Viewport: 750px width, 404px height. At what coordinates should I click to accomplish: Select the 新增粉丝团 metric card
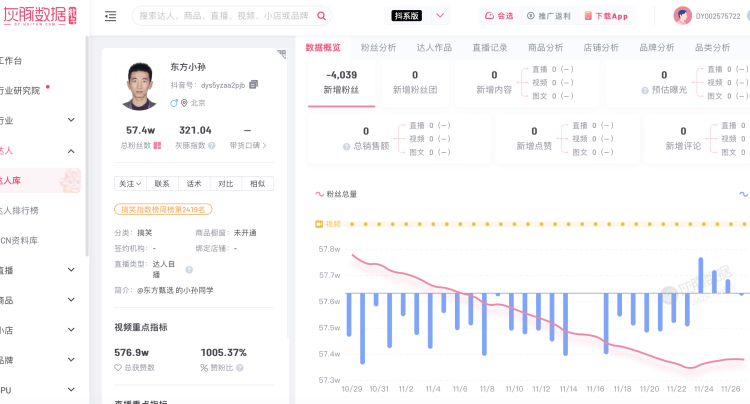(x=415, y=82)
